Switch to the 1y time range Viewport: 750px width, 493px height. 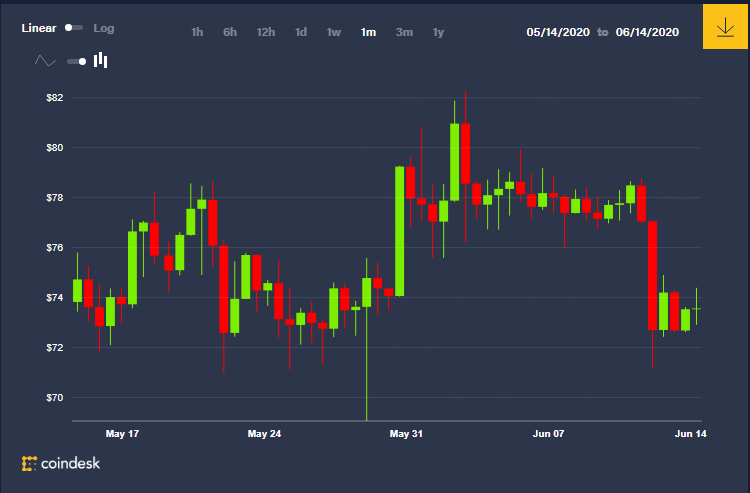click(439, 32)
